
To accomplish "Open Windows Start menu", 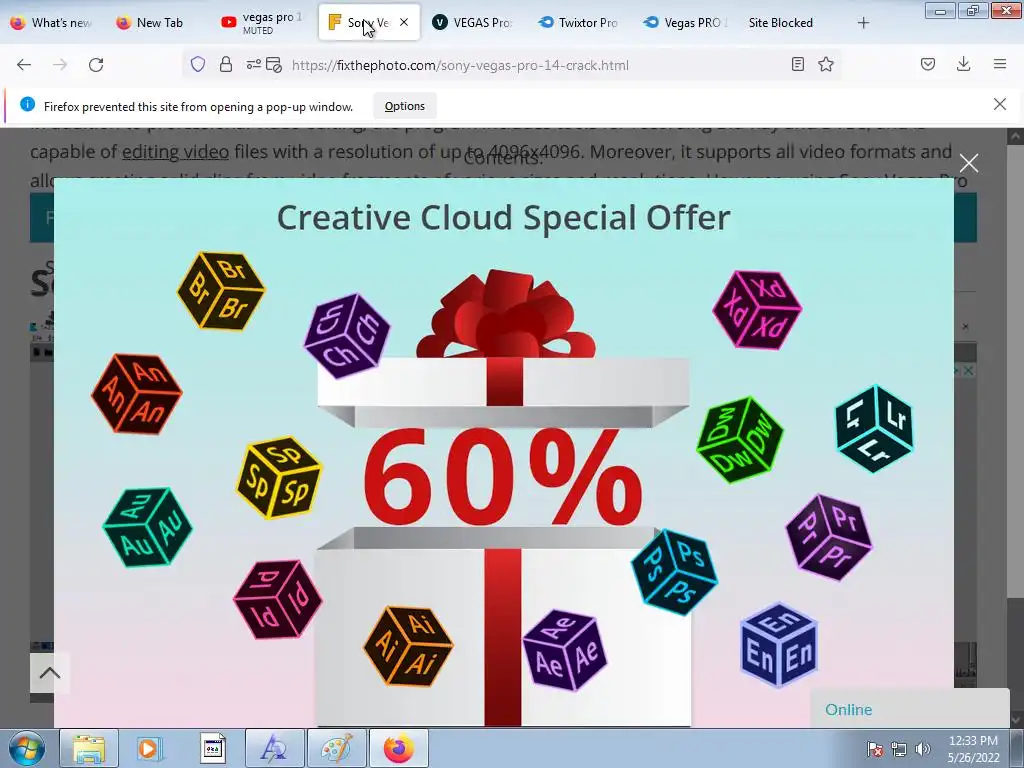I will click(27, 748).
